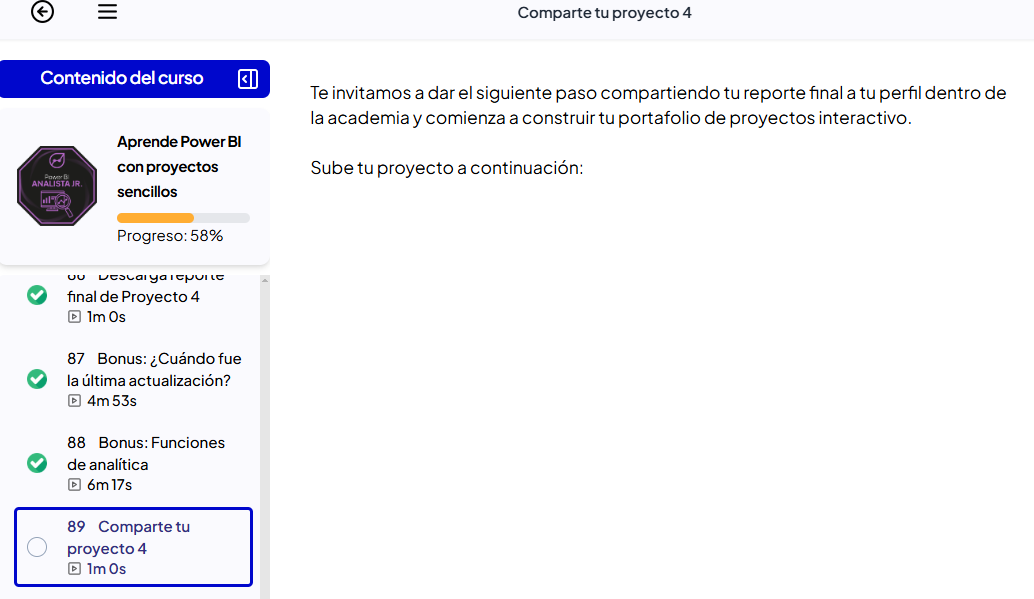Viewport: 1034px width, 599px height.
Task: Collapse the course content sidebar panel icon
Action: [248, 79]
